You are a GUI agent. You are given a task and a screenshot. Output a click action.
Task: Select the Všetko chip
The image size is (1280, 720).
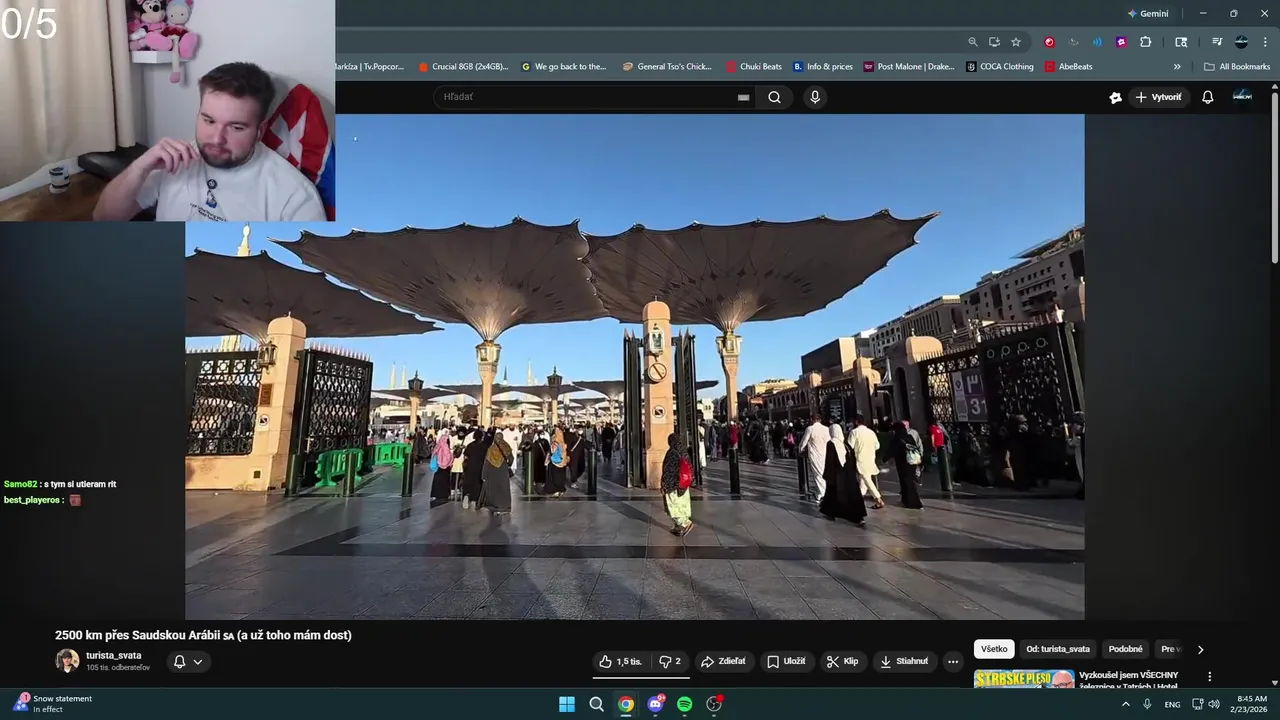[994, 649]
